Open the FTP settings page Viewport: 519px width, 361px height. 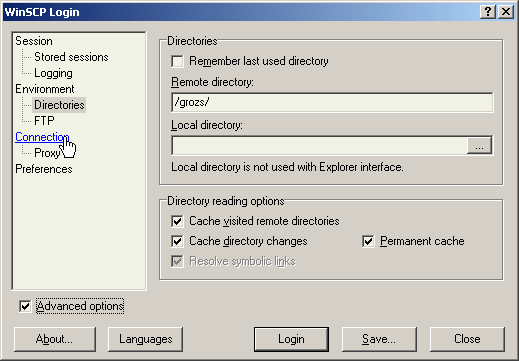point(44,121)
